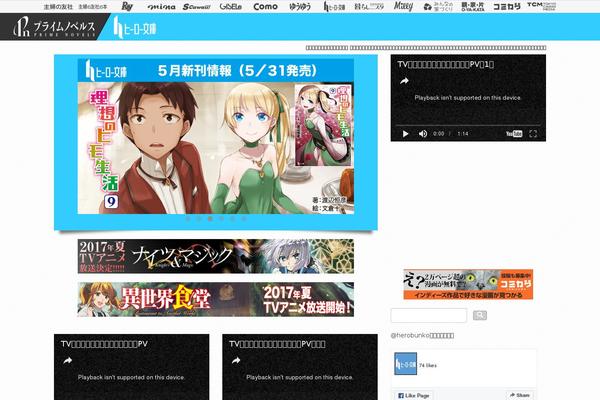This screenshot has height=400, width=600.
Task: Open the TCM logo link in top bar
Action: coord(541,6)
